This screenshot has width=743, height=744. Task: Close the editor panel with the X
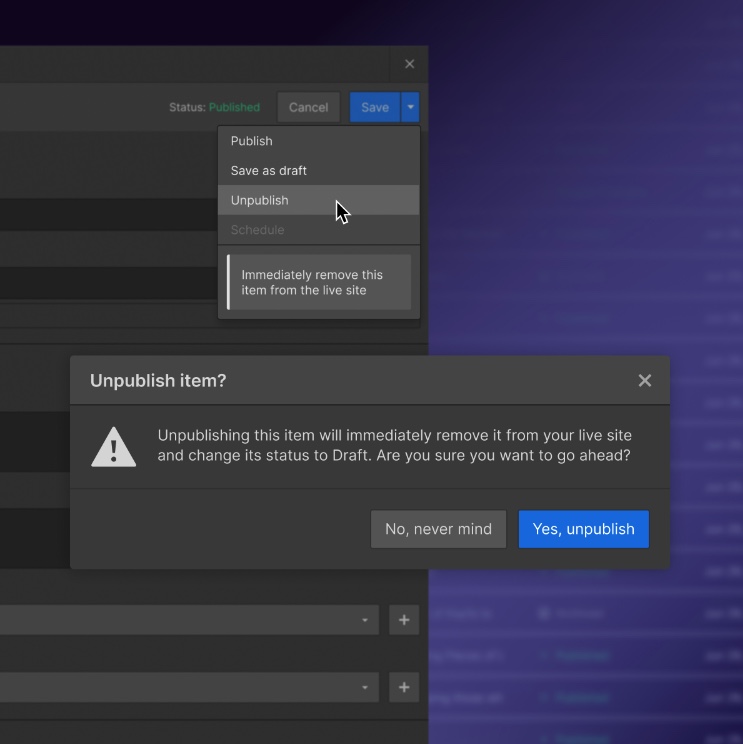[409, 64]
